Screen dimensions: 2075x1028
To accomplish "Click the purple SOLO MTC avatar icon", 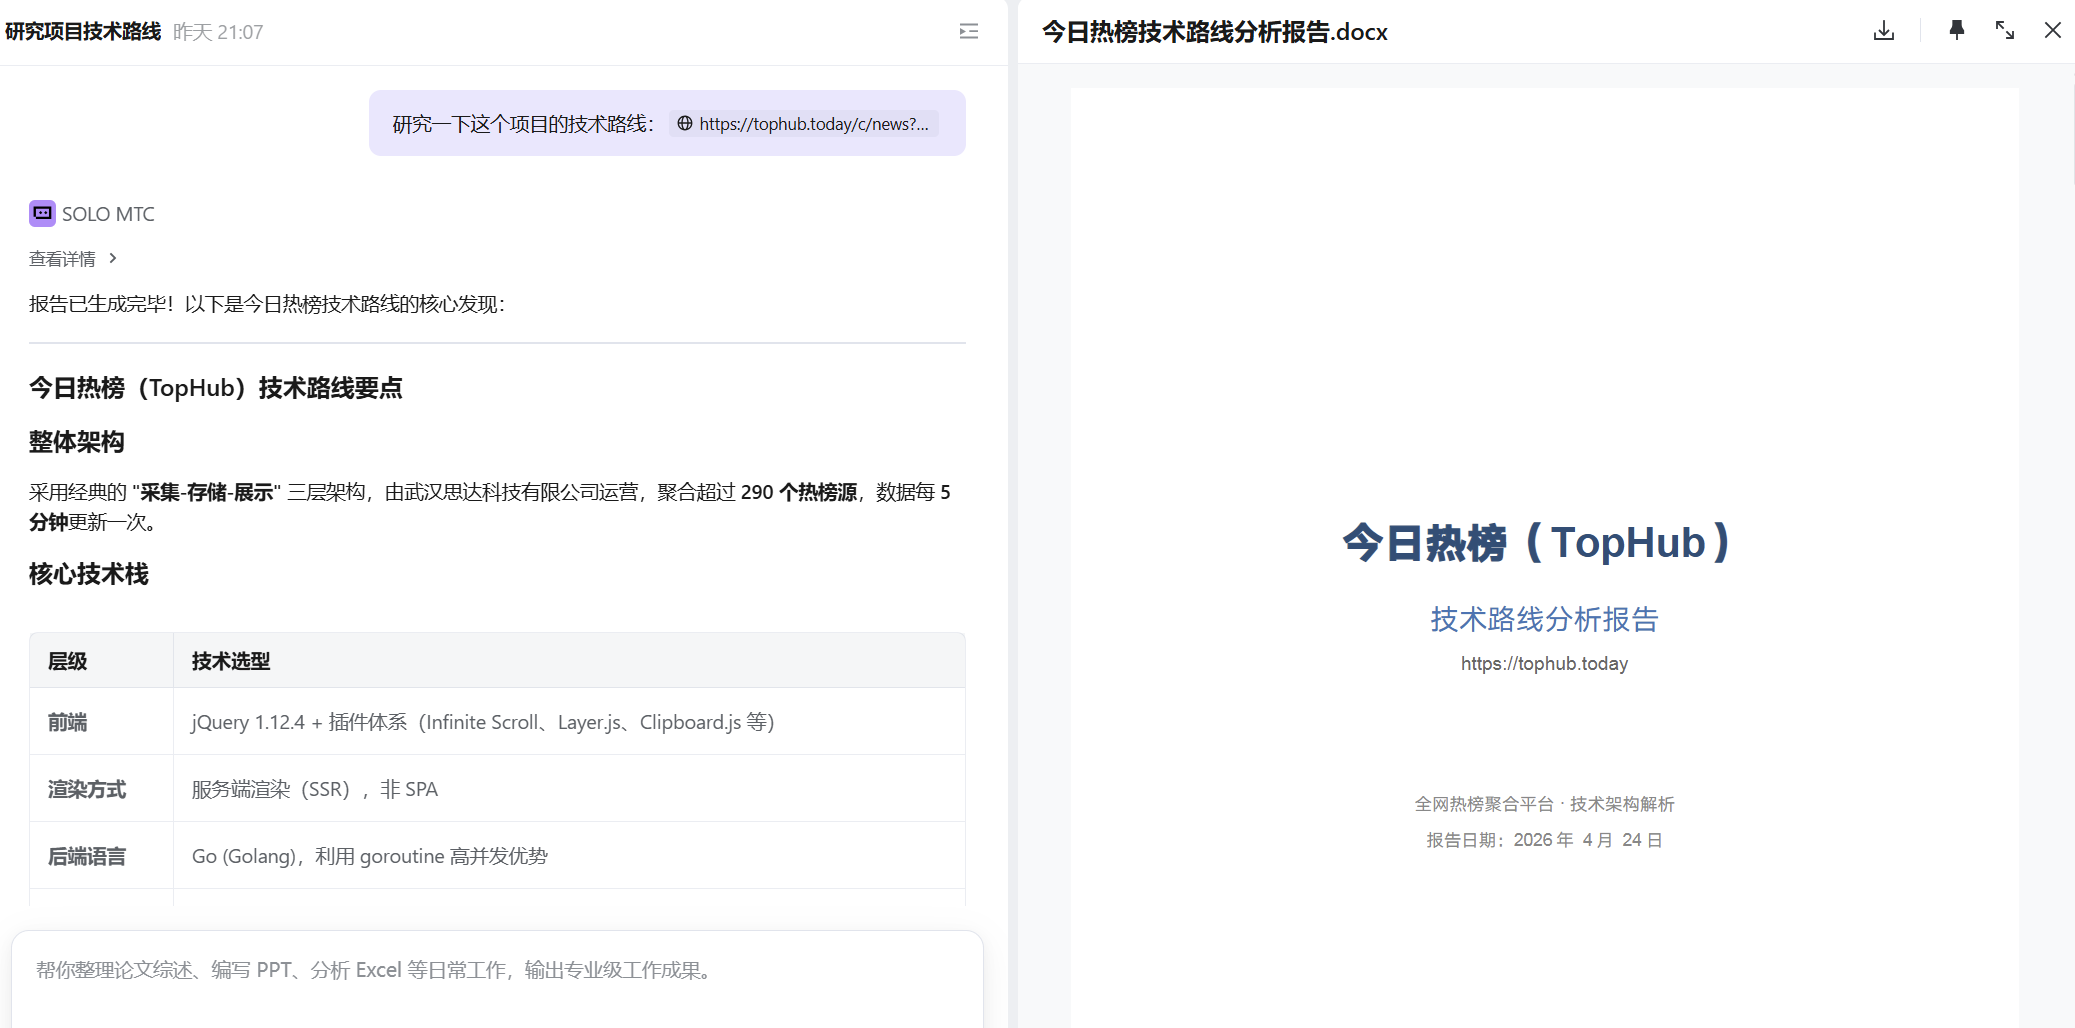I will tap(42, 213).
